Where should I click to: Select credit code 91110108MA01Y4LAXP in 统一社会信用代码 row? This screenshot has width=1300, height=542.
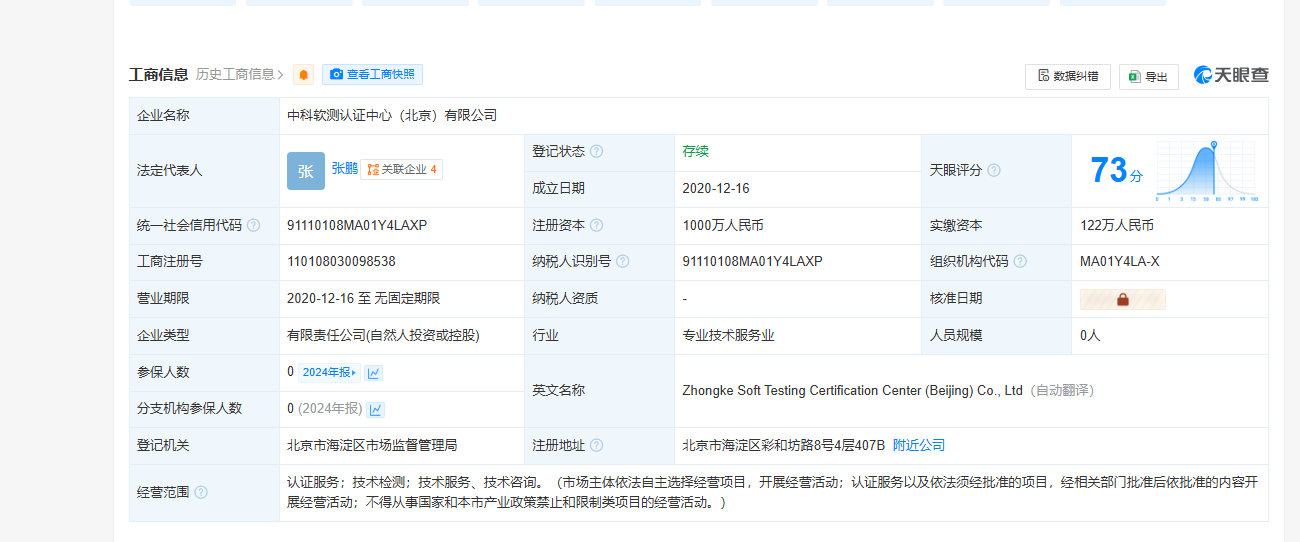point(357,226)
